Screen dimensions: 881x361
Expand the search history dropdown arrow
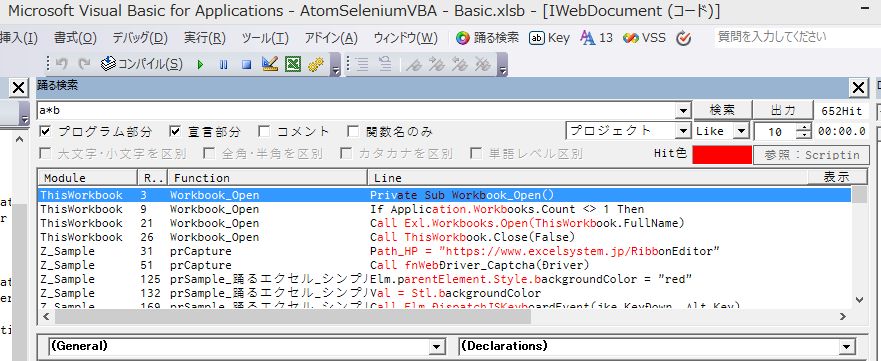[683, 111]
